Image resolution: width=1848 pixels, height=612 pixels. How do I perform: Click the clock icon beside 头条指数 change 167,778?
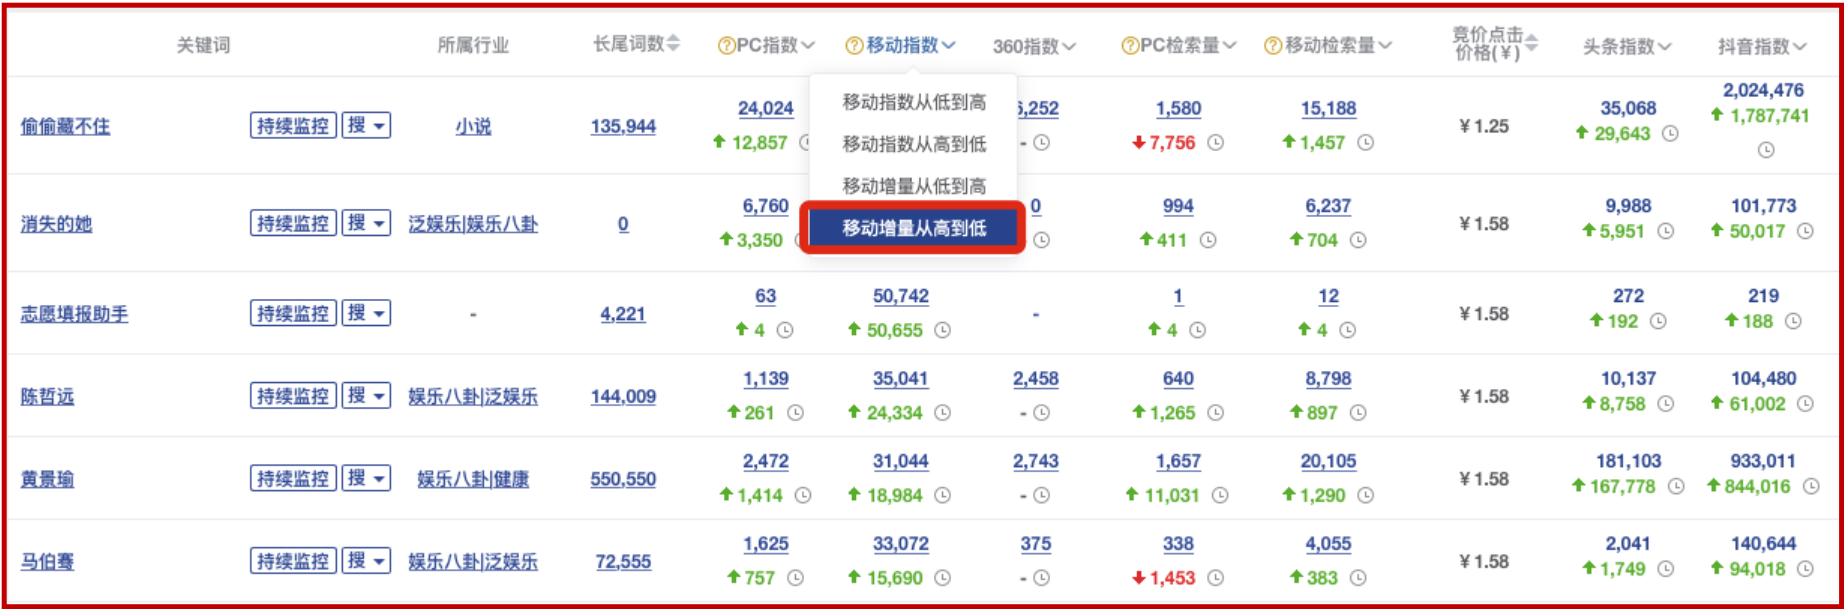1676,487
